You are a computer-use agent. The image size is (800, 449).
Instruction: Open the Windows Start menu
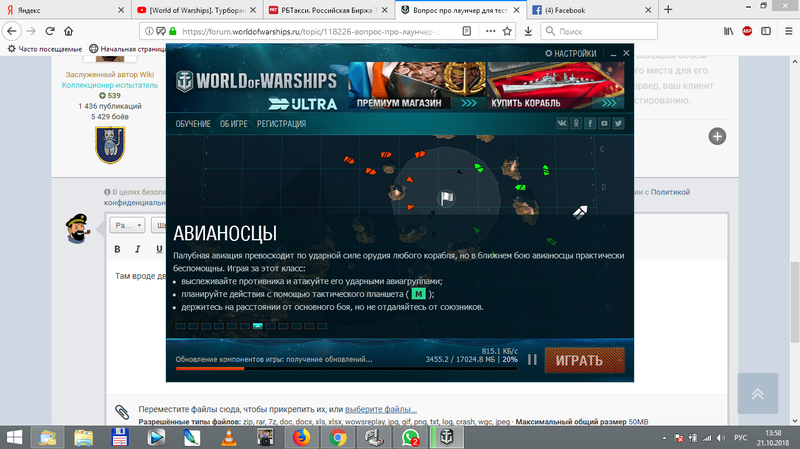point(14,437)
